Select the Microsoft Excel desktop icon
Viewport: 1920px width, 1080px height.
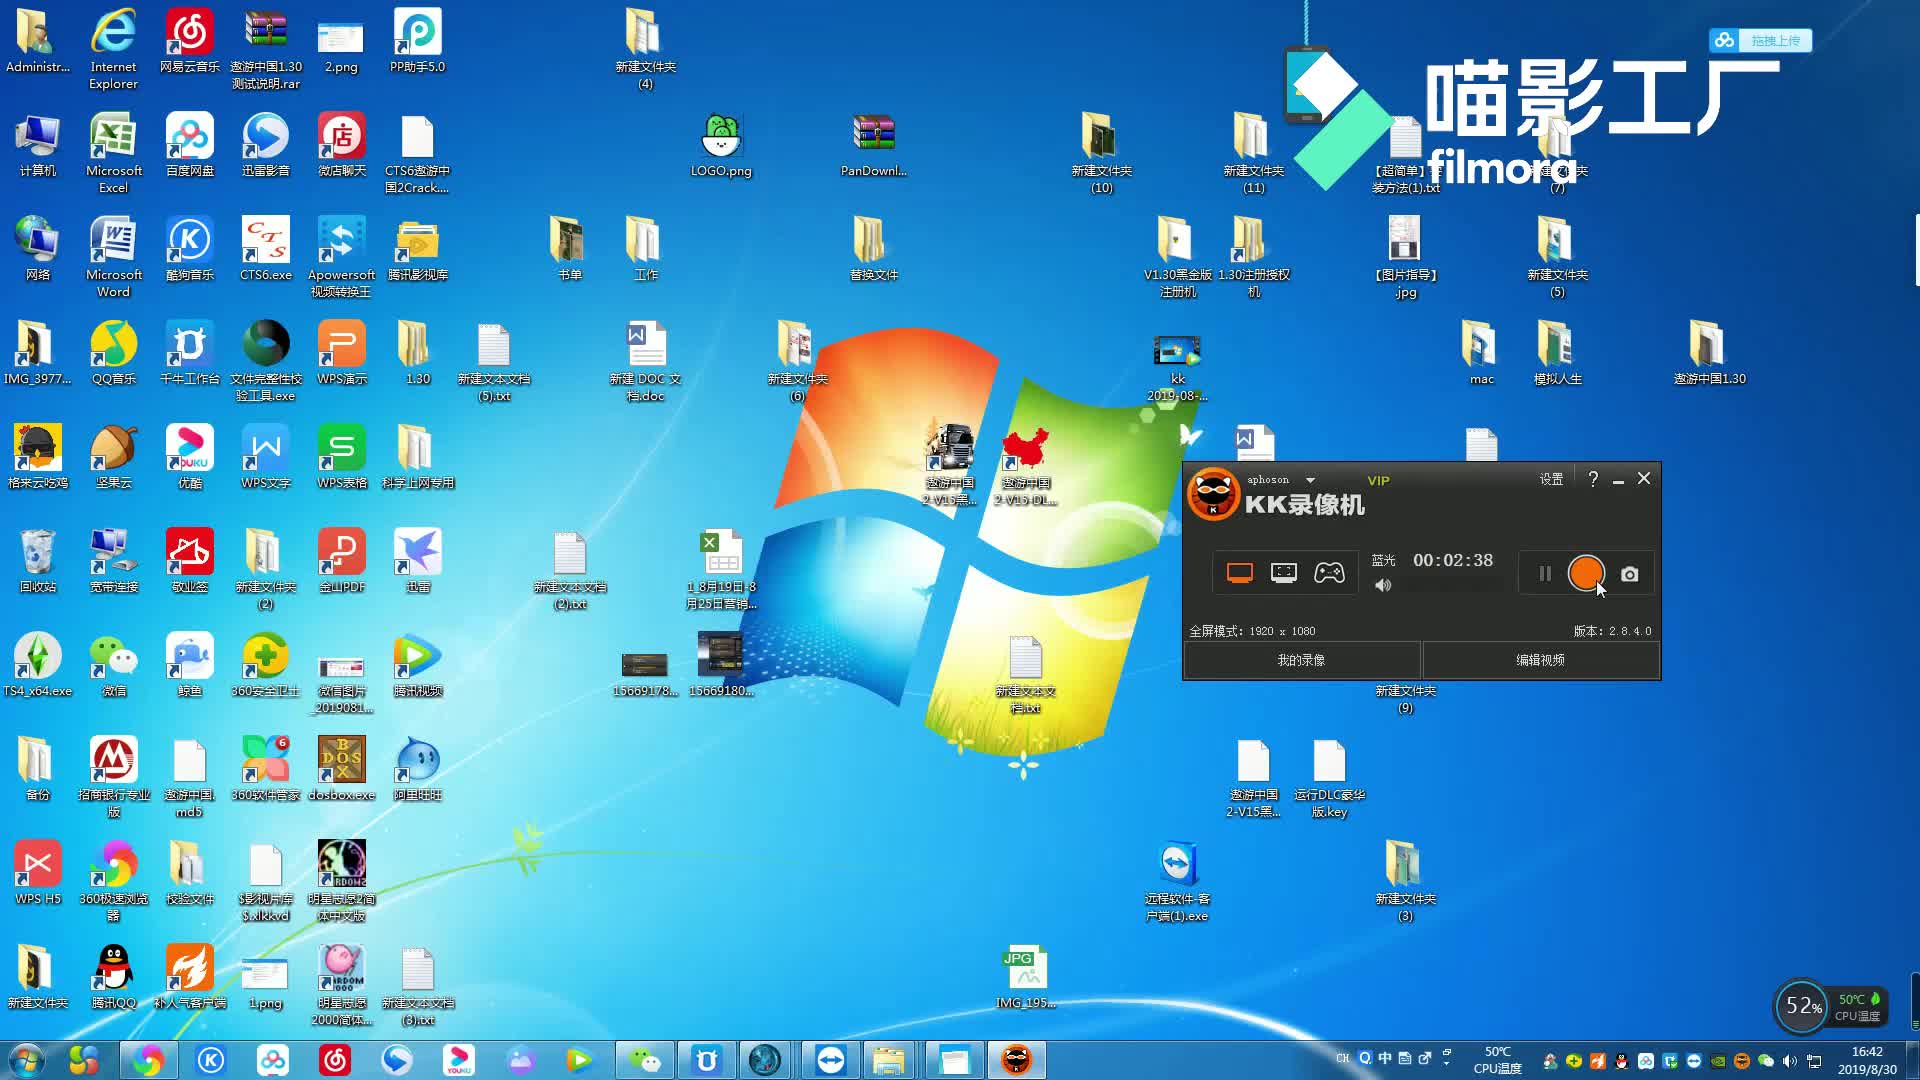coord(113,152)
